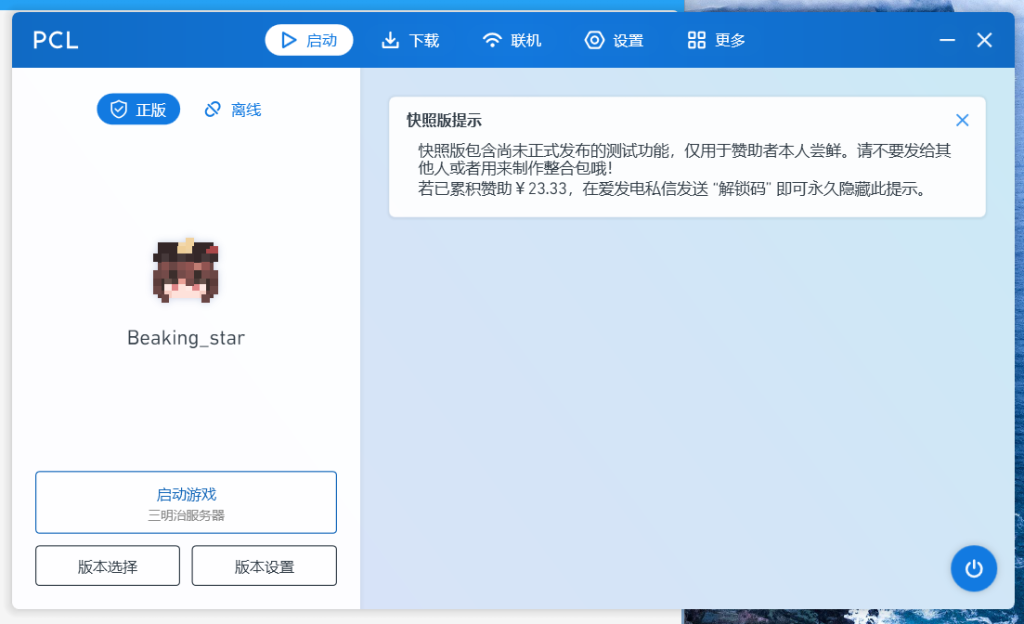Click the download arrow icon next to 下载

point(390,40)
